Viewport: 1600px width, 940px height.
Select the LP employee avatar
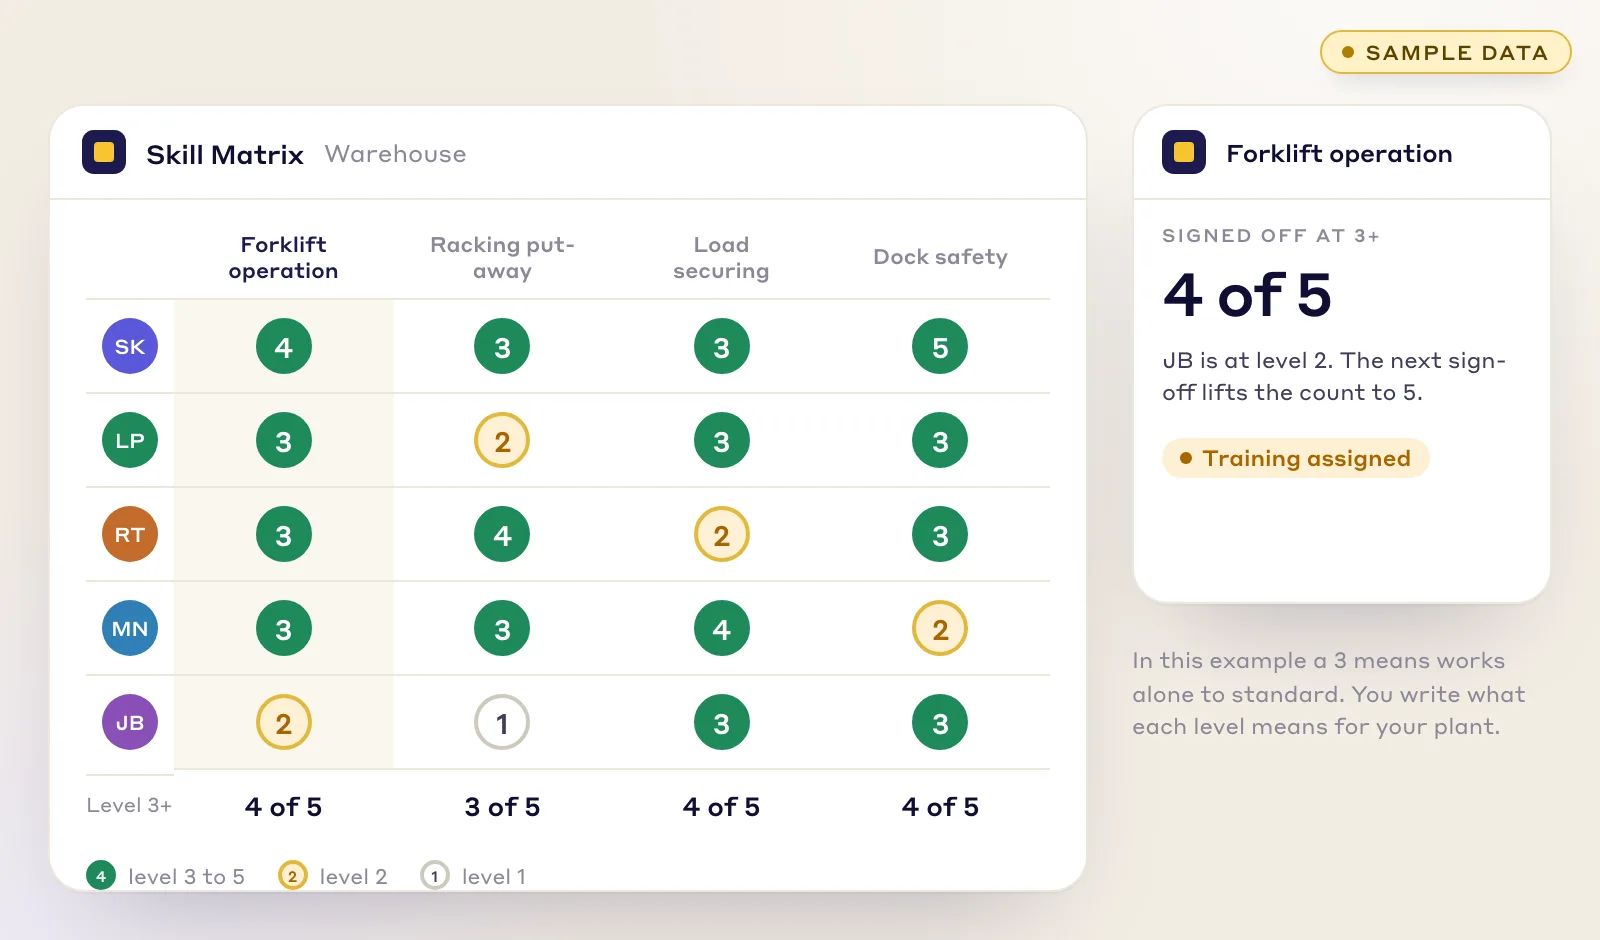[130, 440]
